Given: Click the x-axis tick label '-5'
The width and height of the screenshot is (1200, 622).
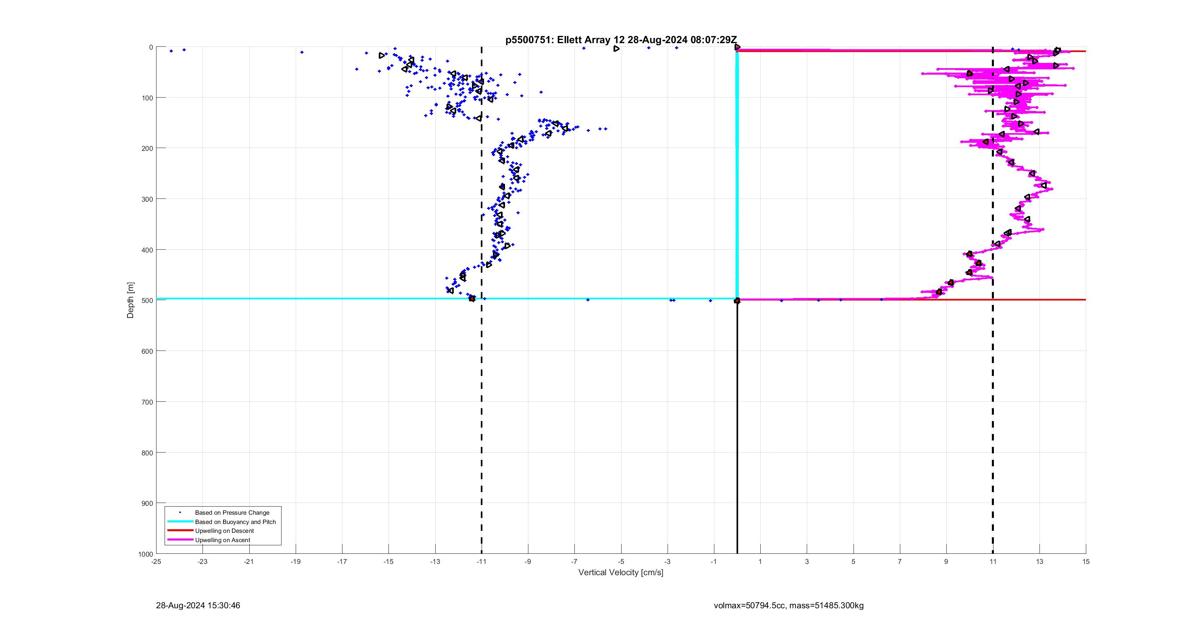Looking at the screenshot, I should (x=621, y=561).
